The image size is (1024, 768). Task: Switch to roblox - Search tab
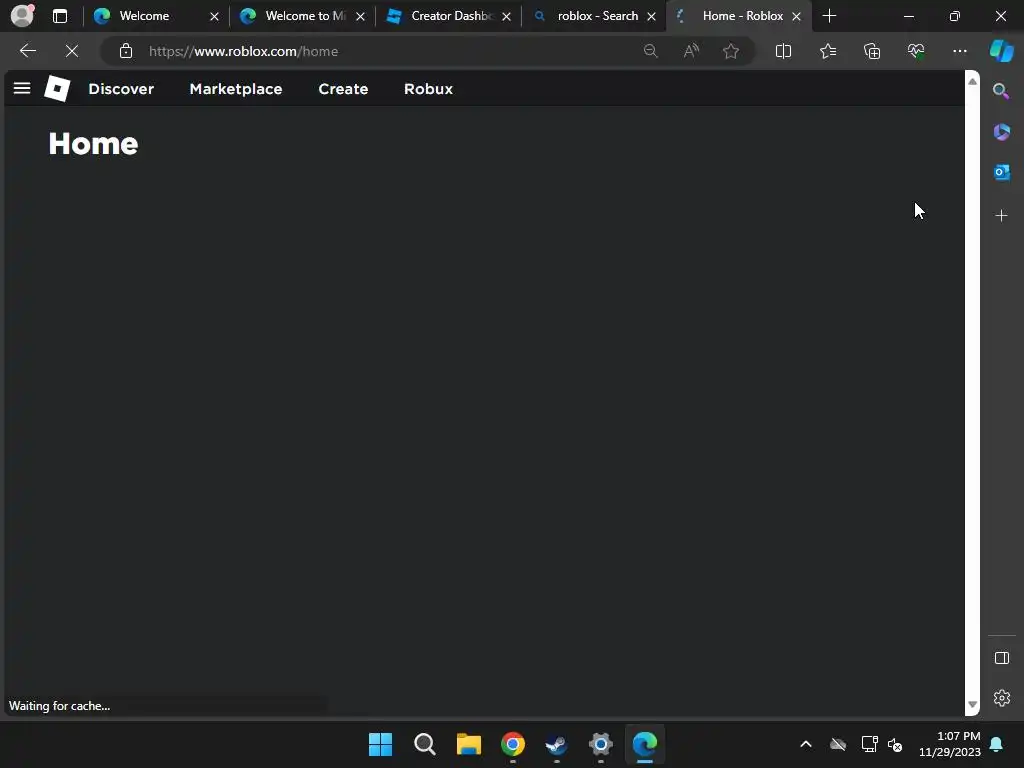tap(597, 16)
